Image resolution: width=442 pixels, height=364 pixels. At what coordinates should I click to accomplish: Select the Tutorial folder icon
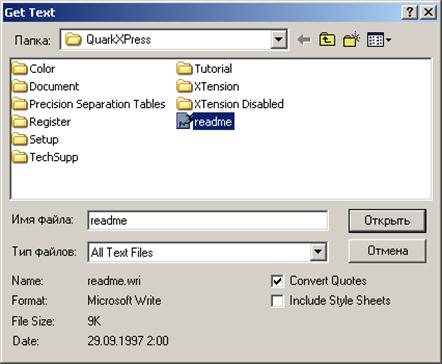[x=184, y=69]
